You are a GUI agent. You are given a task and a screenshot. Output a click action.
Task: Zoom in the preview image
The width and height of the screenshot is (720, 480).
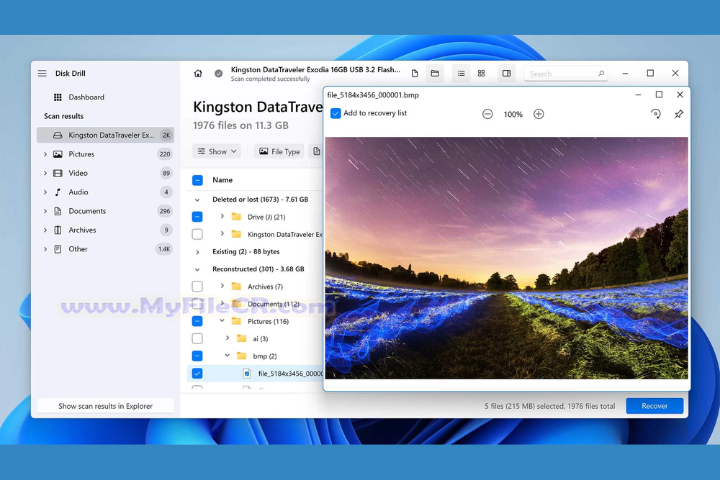click(x=539, y=114)
